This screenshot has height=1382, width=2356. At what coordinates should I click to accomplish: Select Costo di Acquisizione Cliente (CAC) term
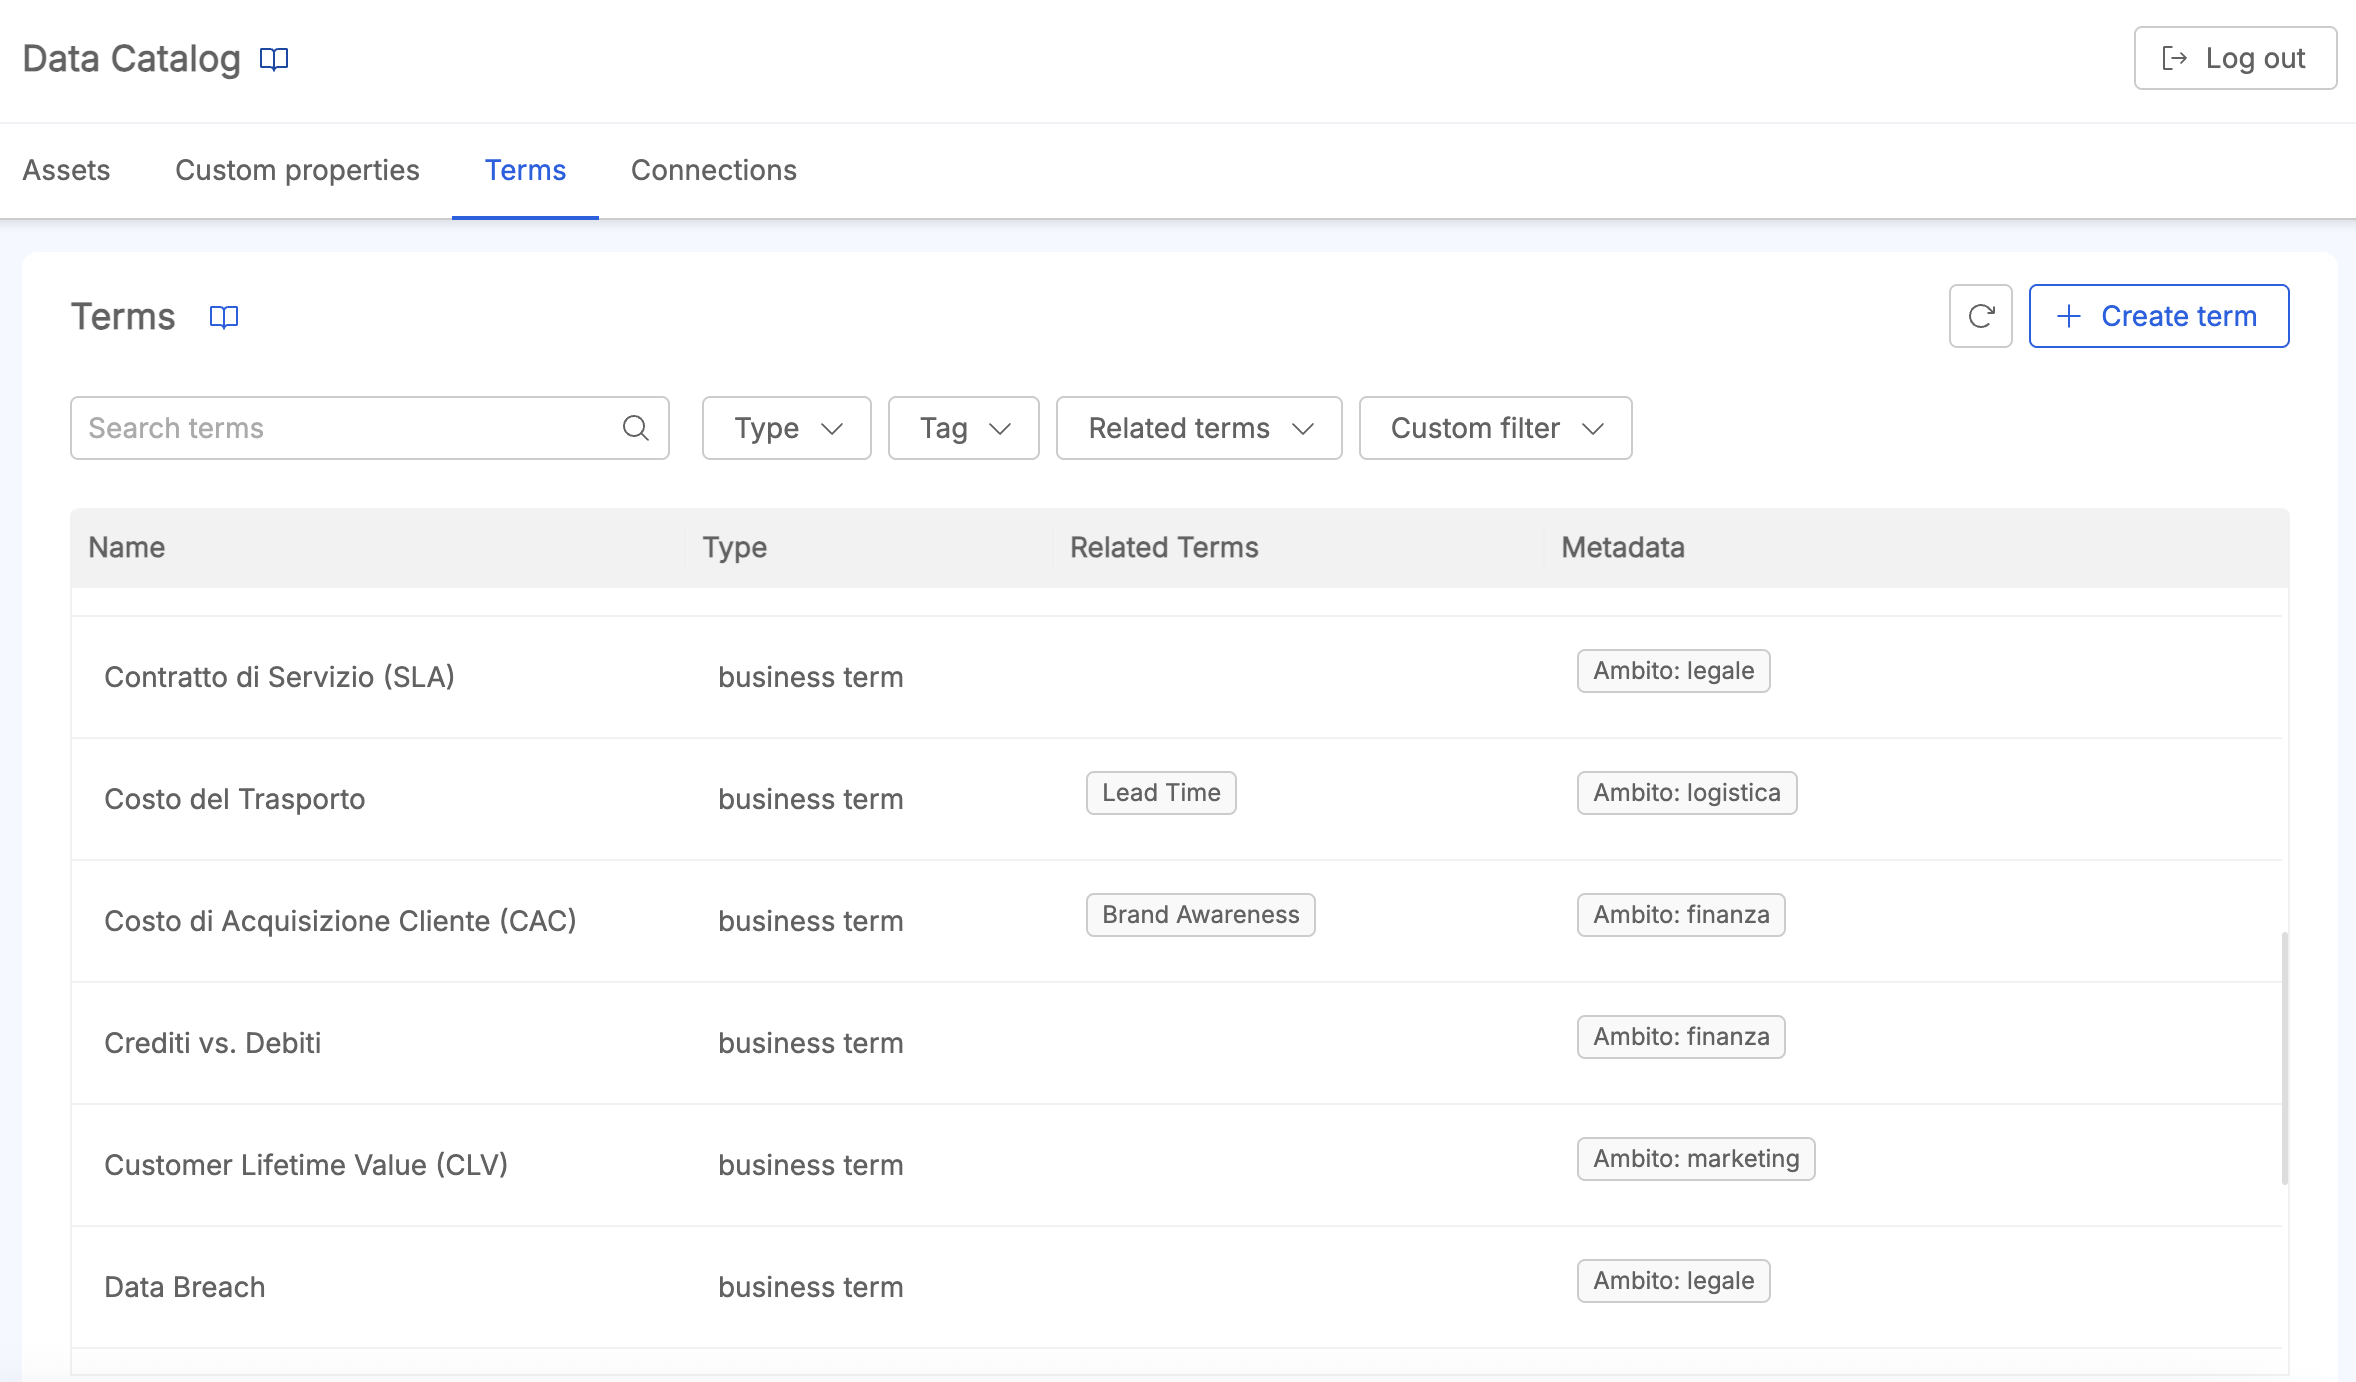[x=340, y=921]
